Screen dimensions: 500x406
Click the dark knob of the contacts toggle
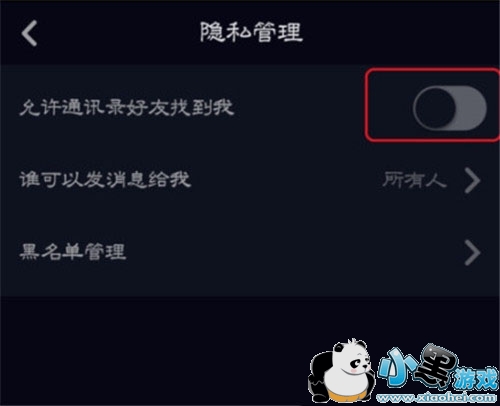tap(435, 108)
